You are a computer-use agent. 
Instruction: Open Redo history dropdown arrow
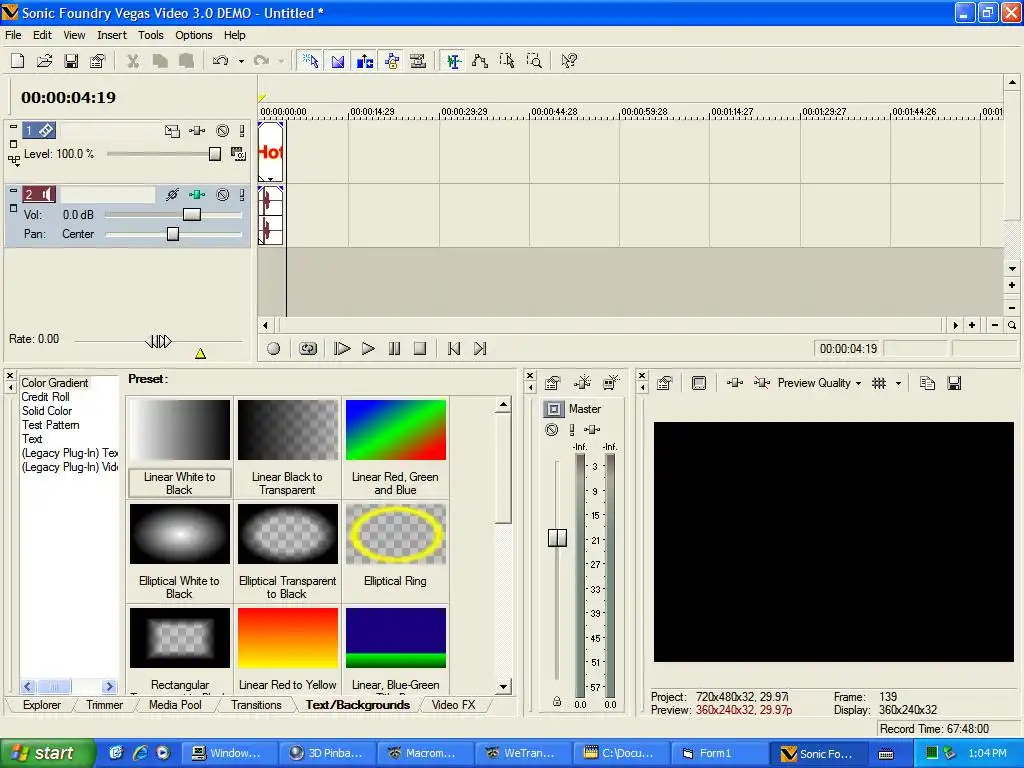coord(281,61)
